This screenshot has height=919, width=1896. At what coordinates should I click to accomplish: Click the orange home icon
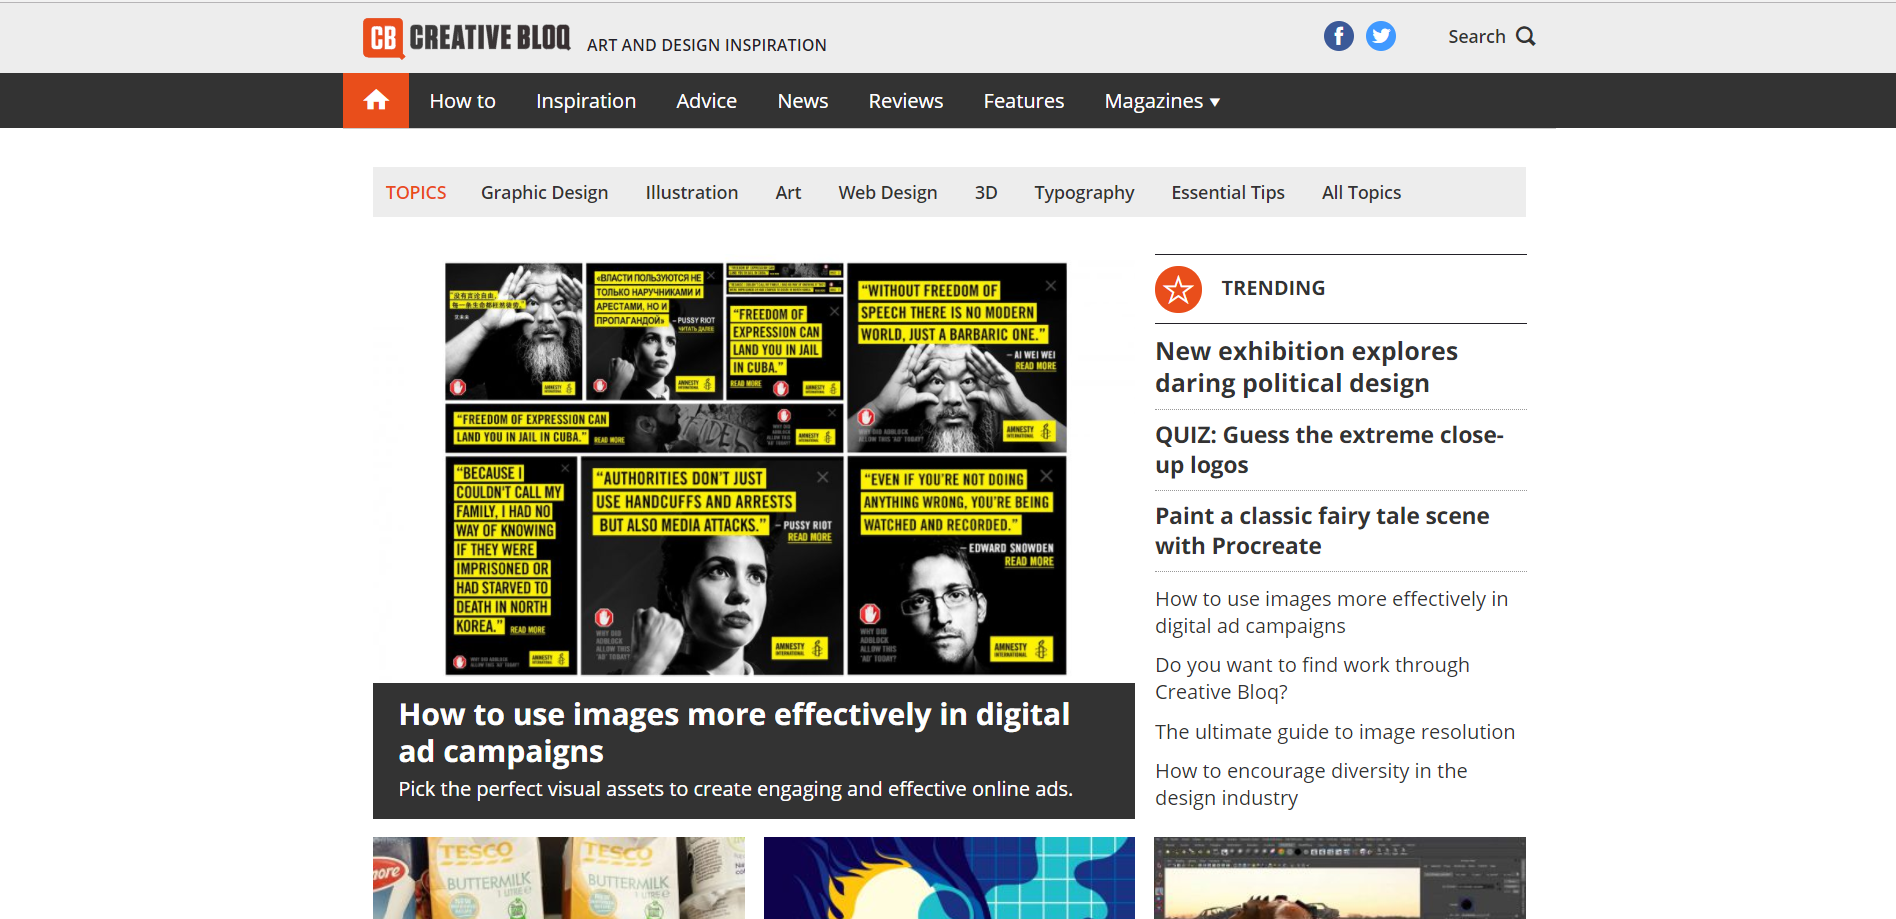[x=376, y=100]
